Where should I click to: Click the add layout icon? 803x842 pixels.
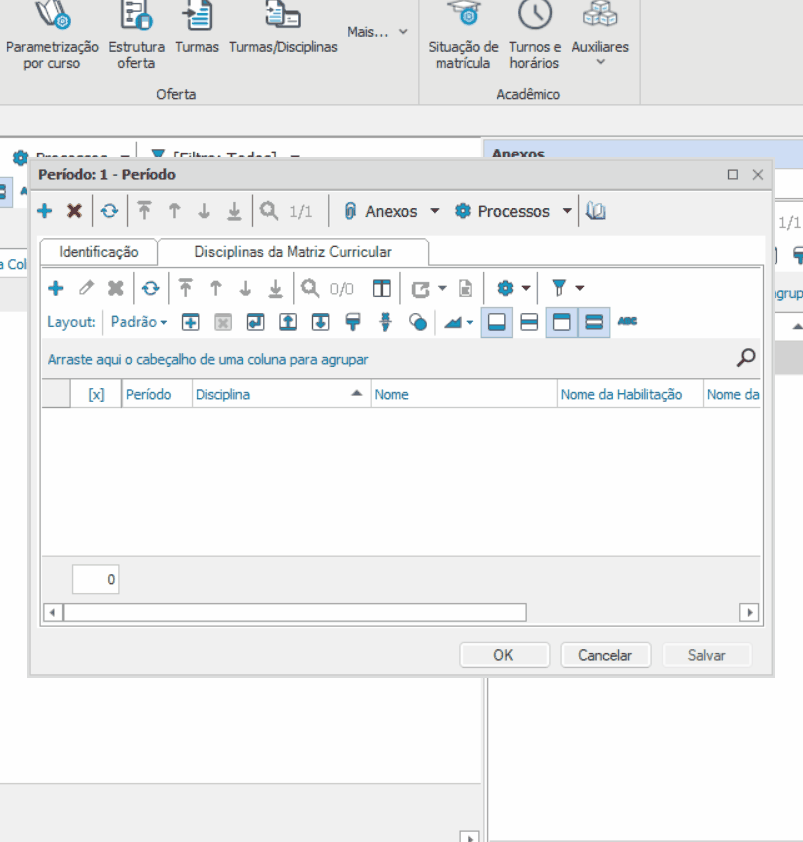pyautogui.click(x=191, y=322)
